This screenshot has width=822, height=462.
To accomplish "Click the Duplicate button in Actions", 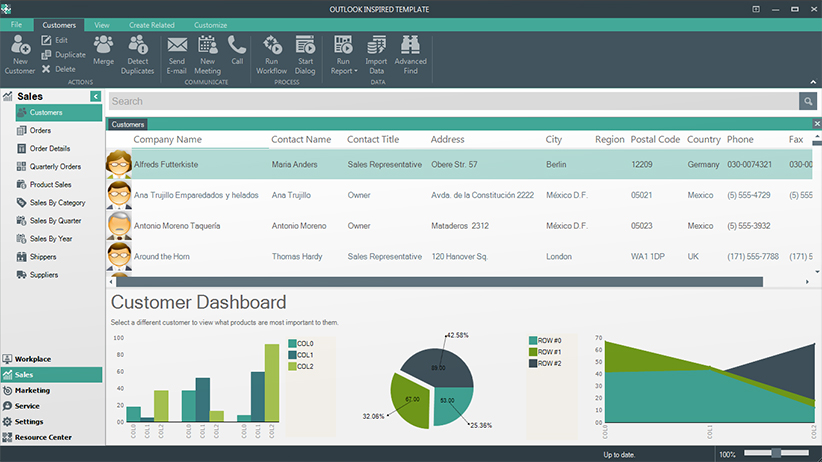I will pyautogui.click(x=63, y=55).
